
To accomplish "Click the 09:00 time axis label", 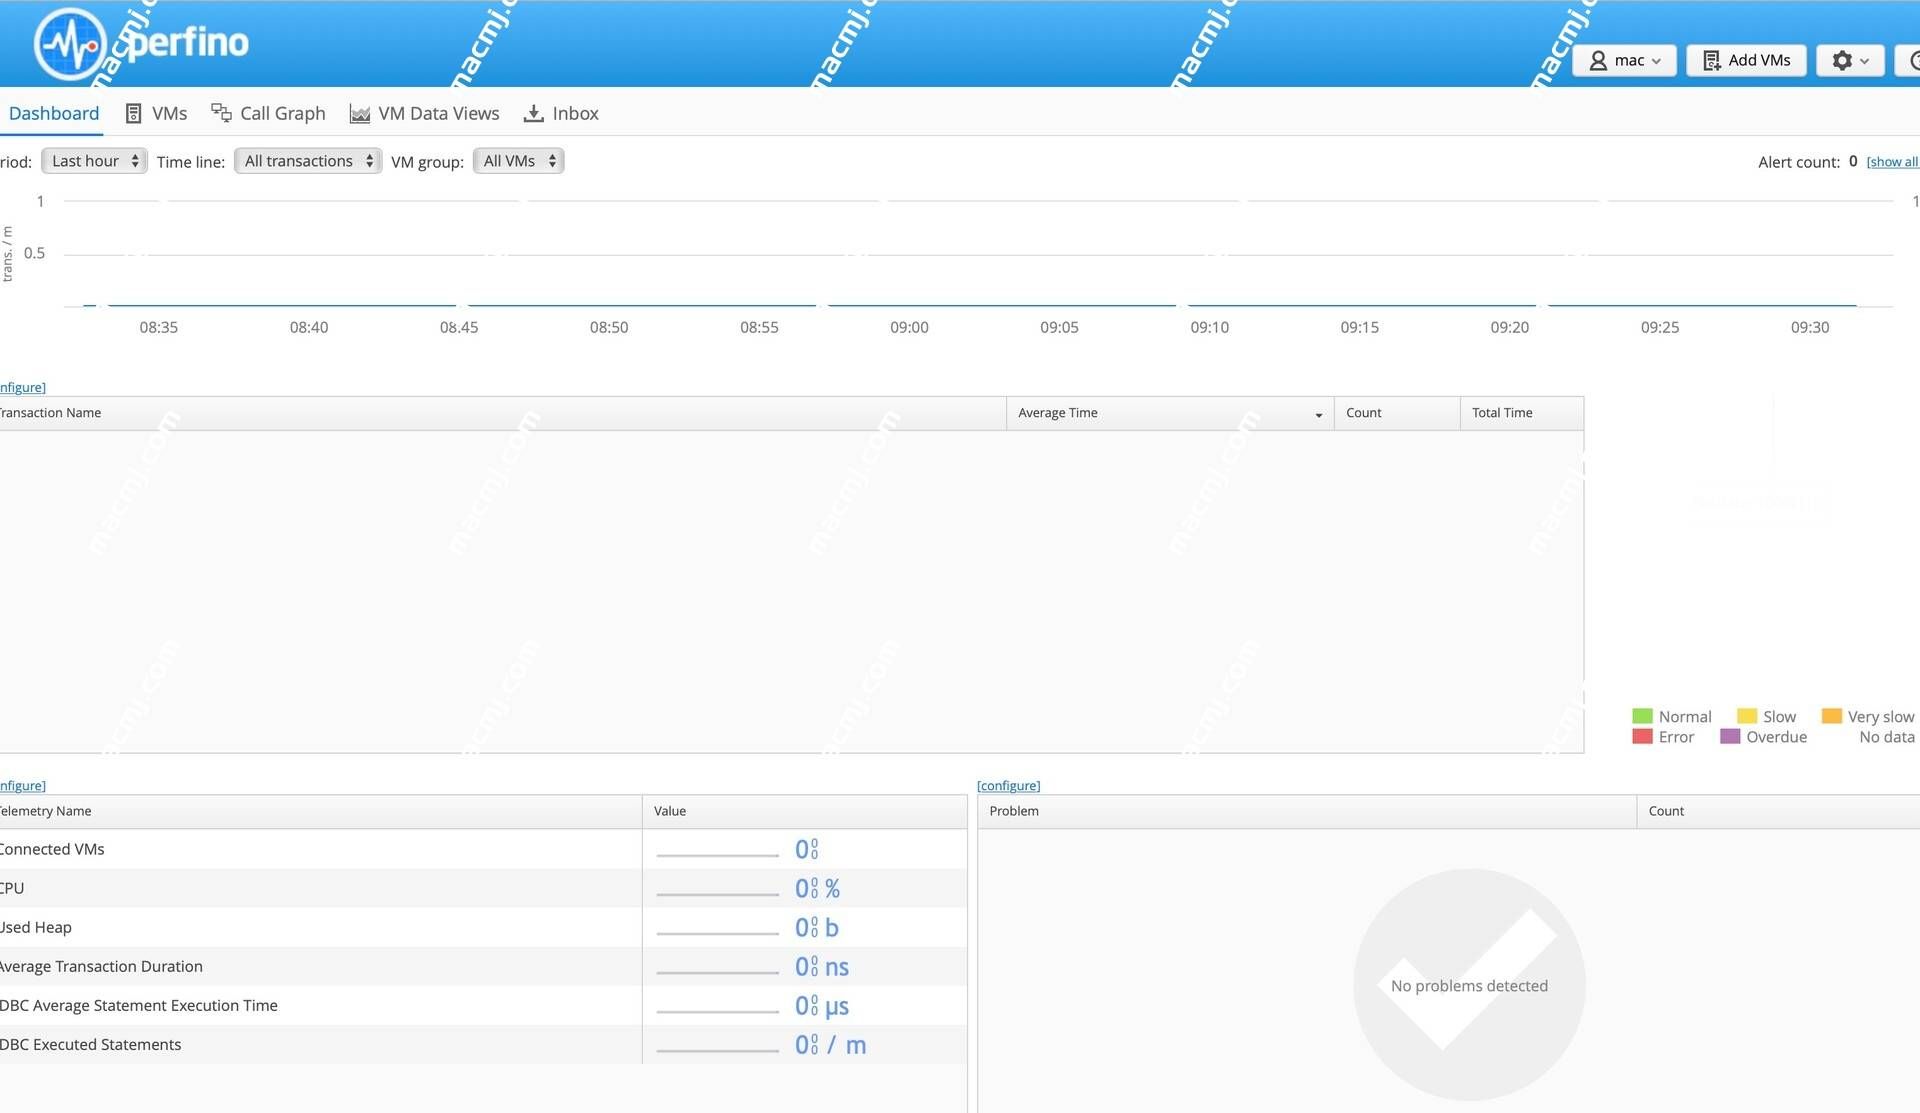I will pyautogui.click(x=909, y=327).
